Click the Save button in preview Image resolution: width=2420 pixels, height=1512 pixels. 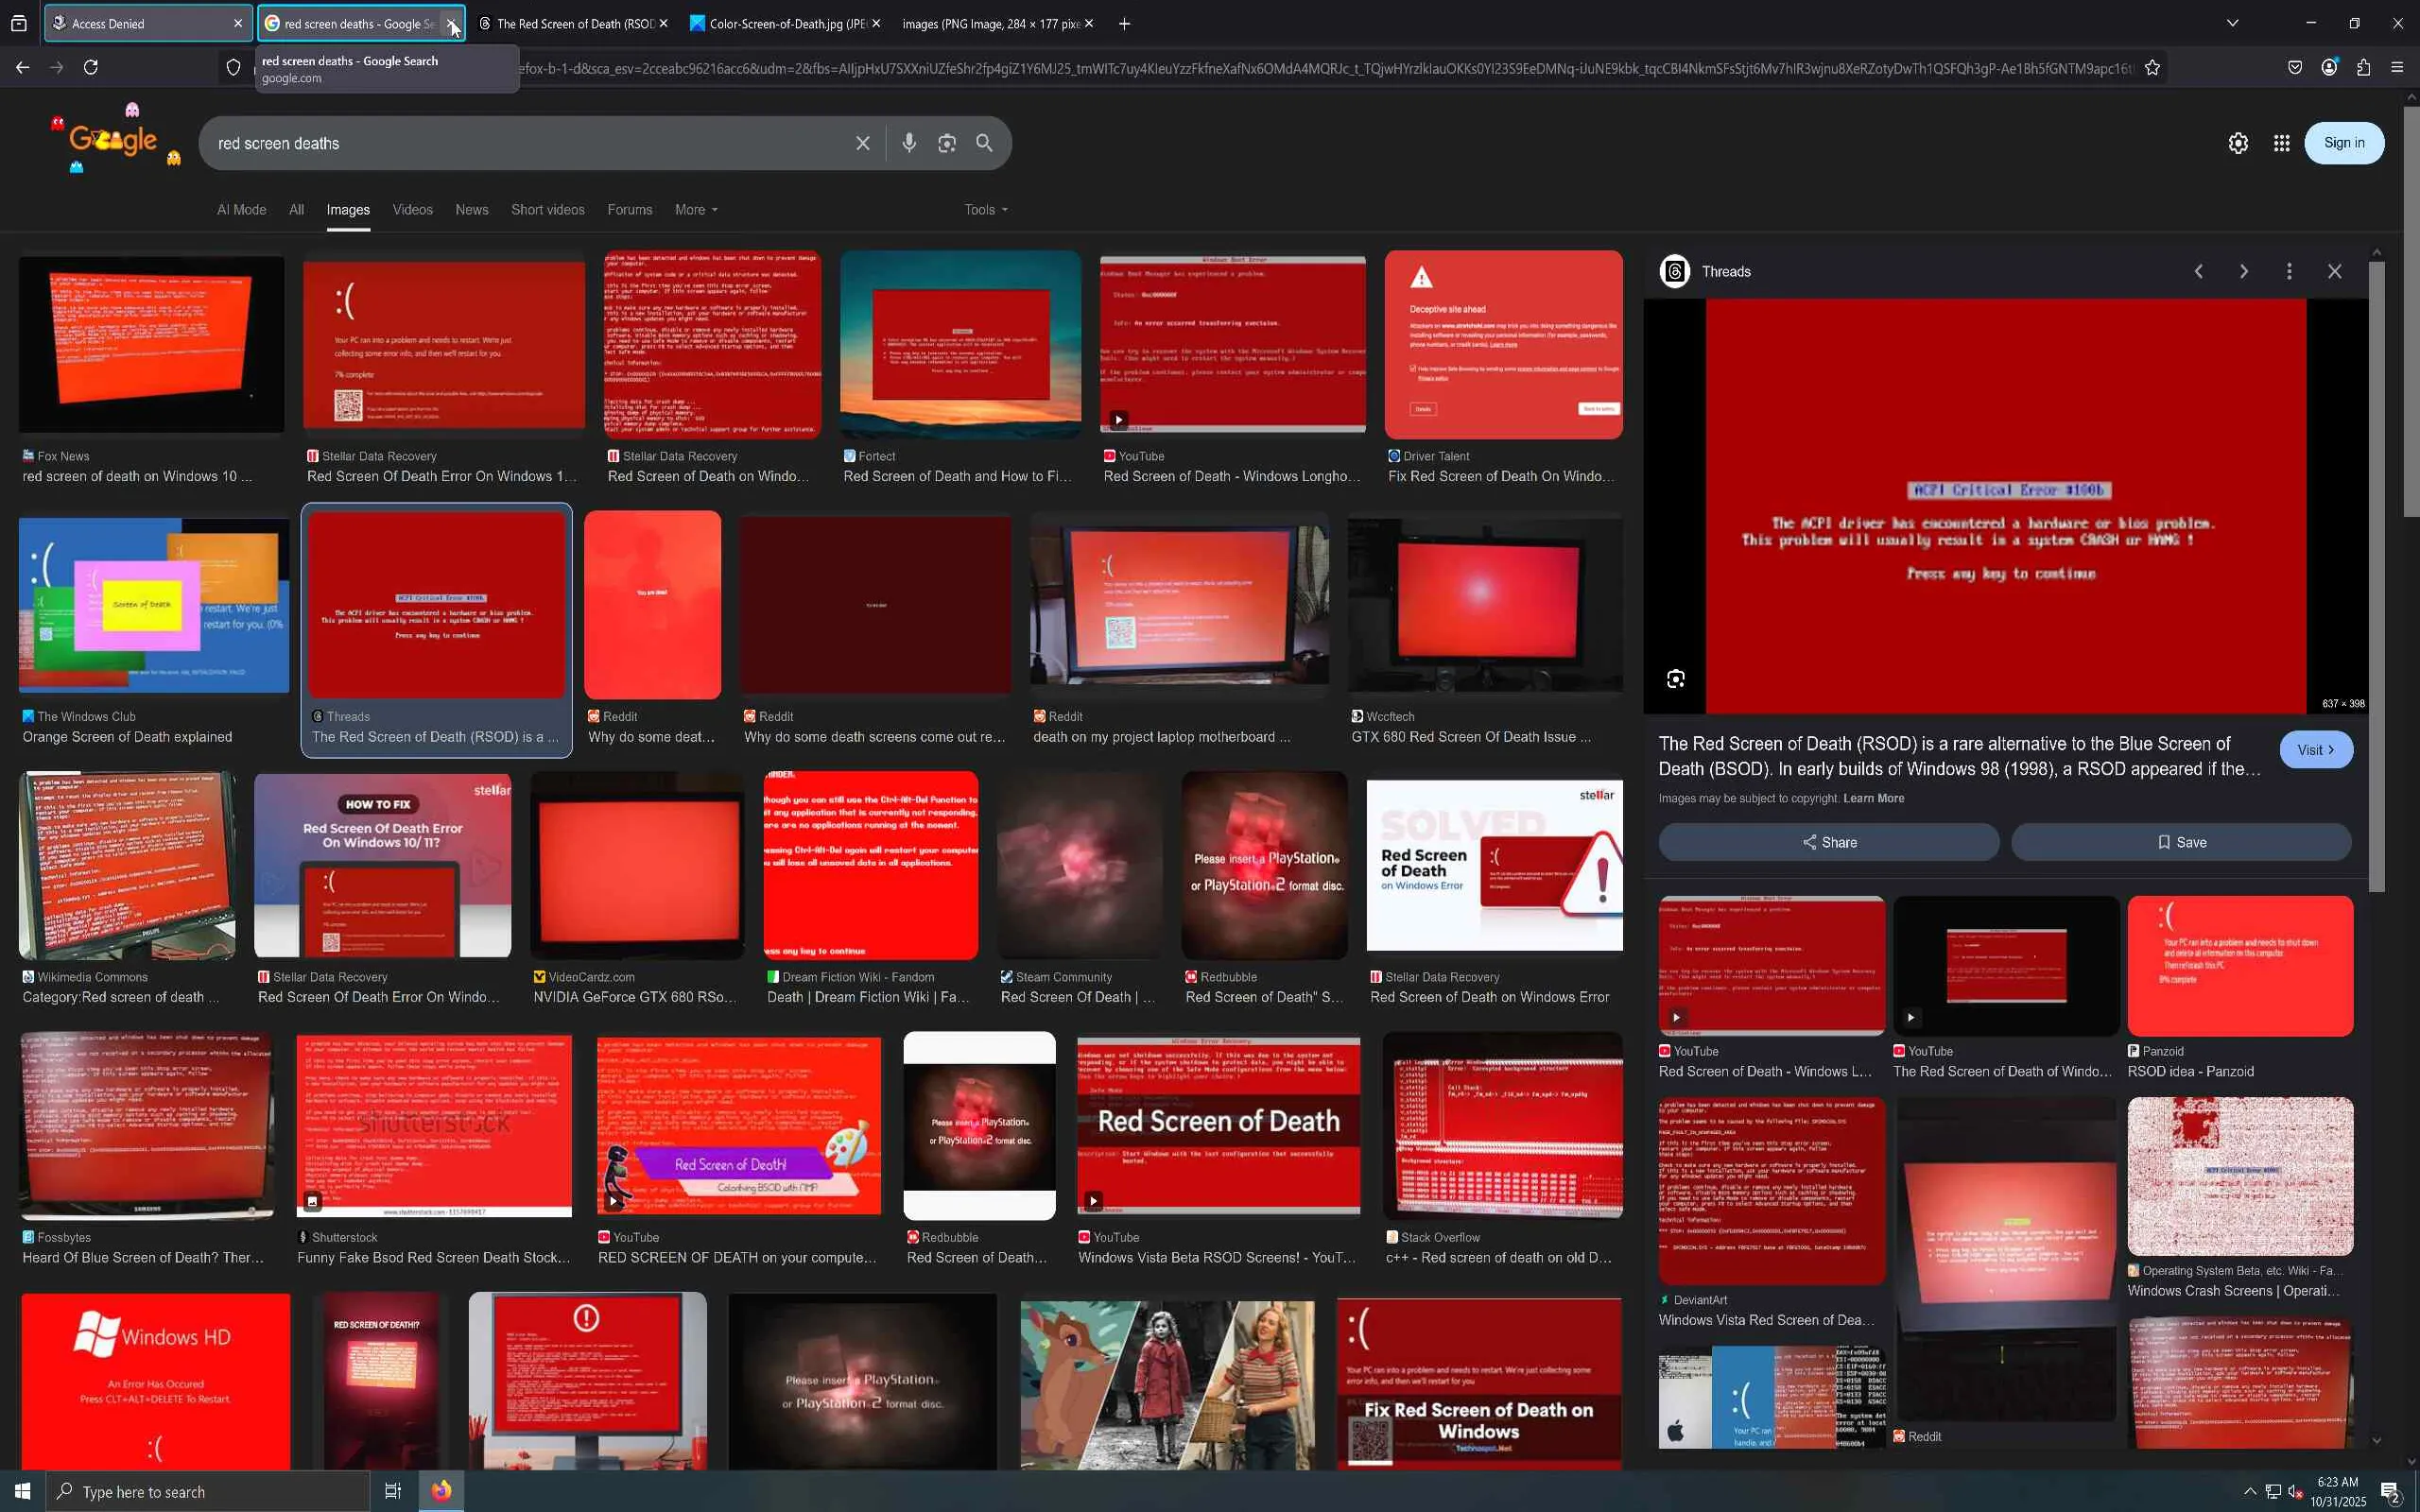click(x=2181, y=842)
